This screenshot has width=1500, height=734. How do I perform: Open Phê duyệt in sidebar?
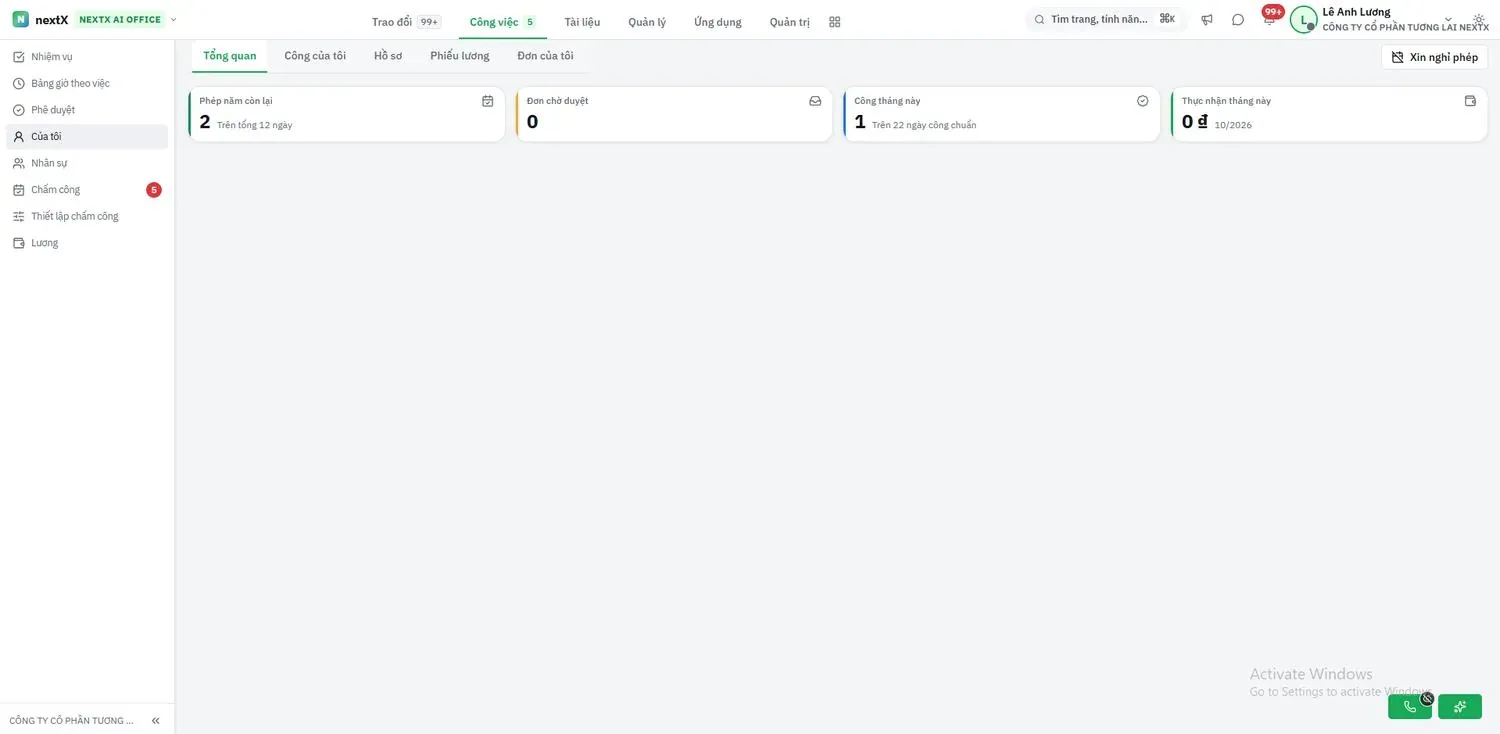click(x=87, y=110)
